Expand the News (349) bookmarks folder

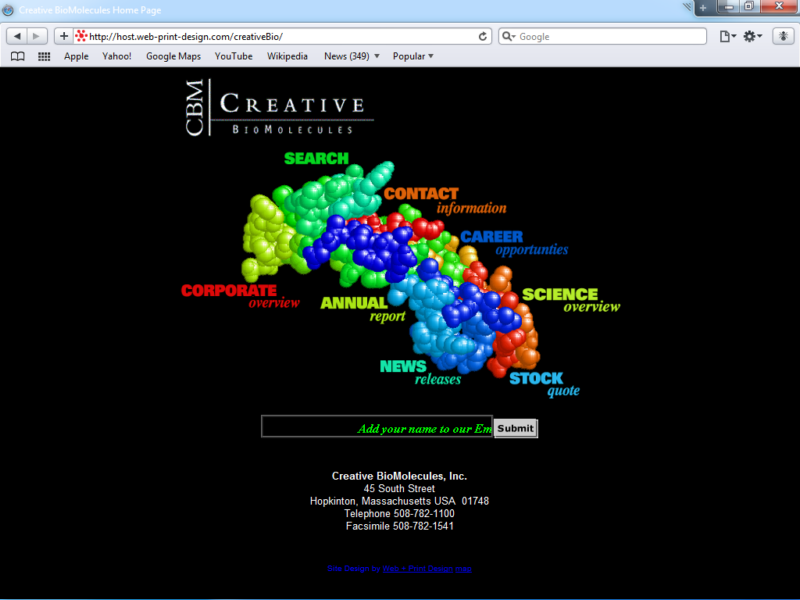tap(352, 56)
